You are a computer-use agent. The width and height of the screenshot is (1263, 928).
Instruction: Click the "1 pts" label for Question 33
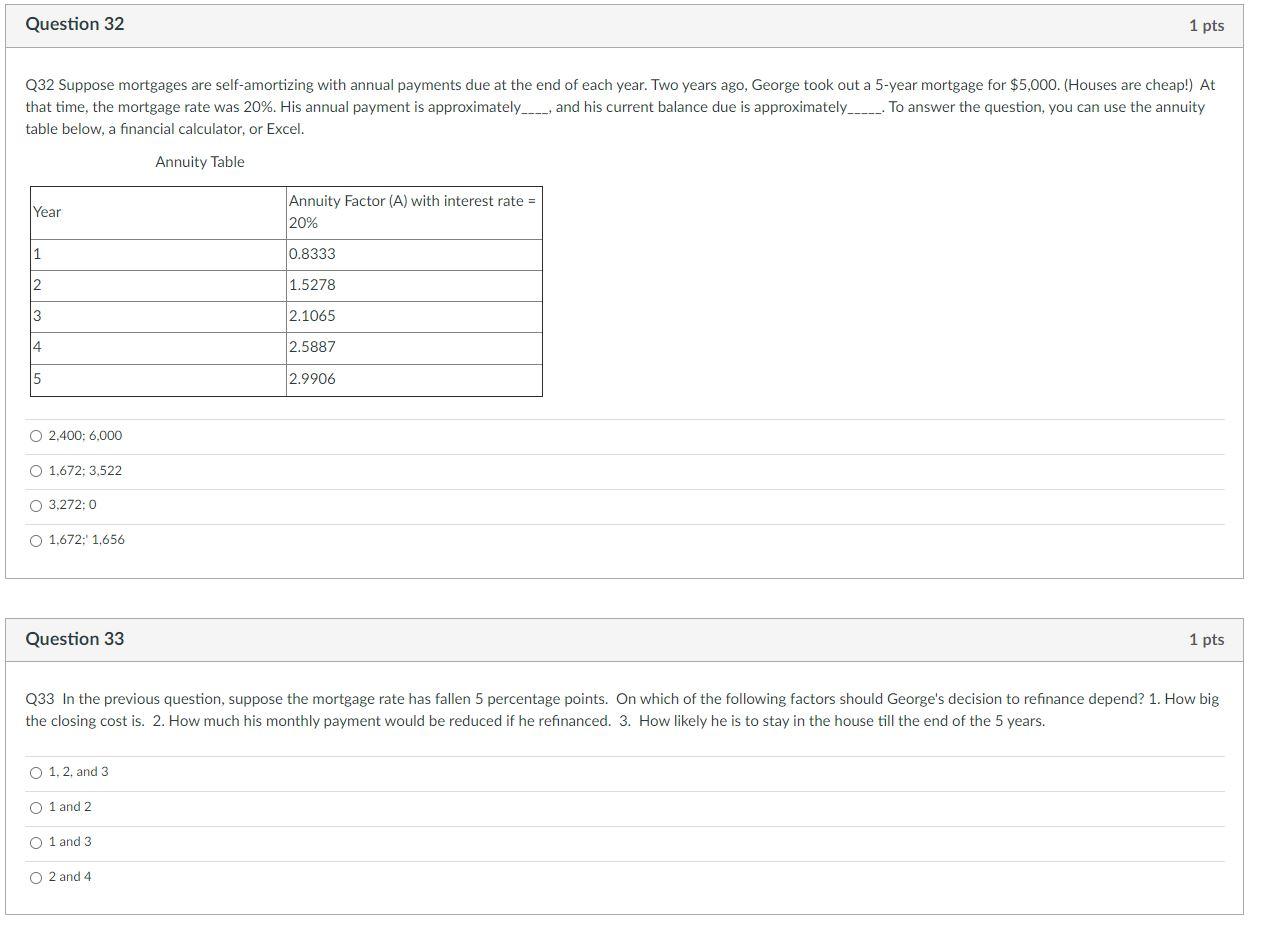(x=1206, y=638)
